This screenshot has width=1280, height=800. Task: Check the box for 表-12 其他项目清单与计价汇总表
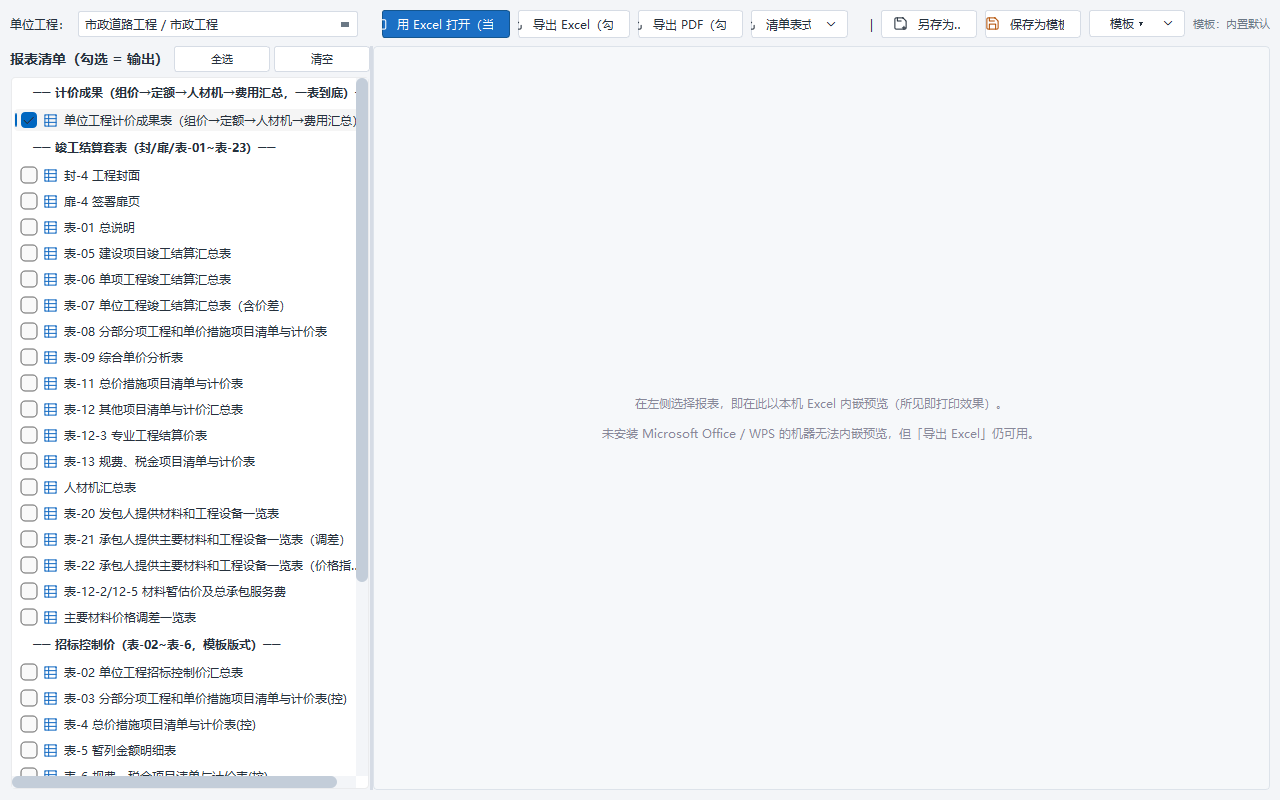tap(29, 409)
